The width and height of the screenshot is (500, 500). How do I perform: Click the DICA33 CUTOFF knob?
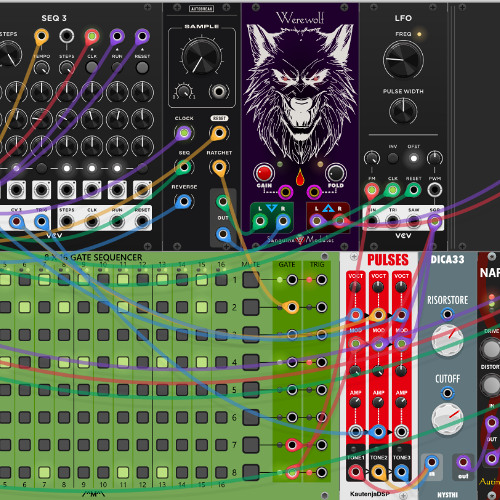click(447, 418)
